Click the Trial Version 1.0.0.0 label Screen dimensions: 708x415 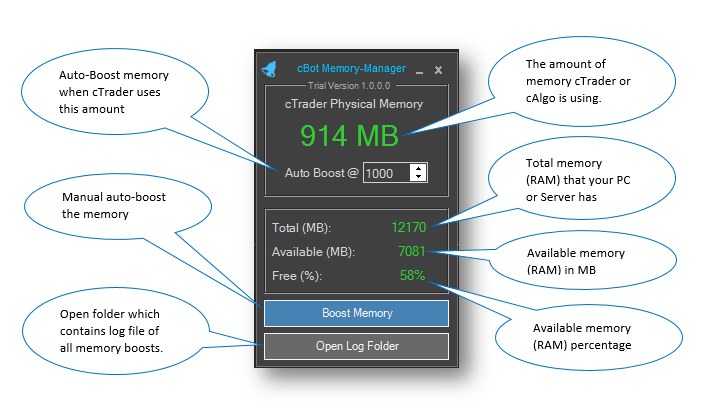coord(349,86)
